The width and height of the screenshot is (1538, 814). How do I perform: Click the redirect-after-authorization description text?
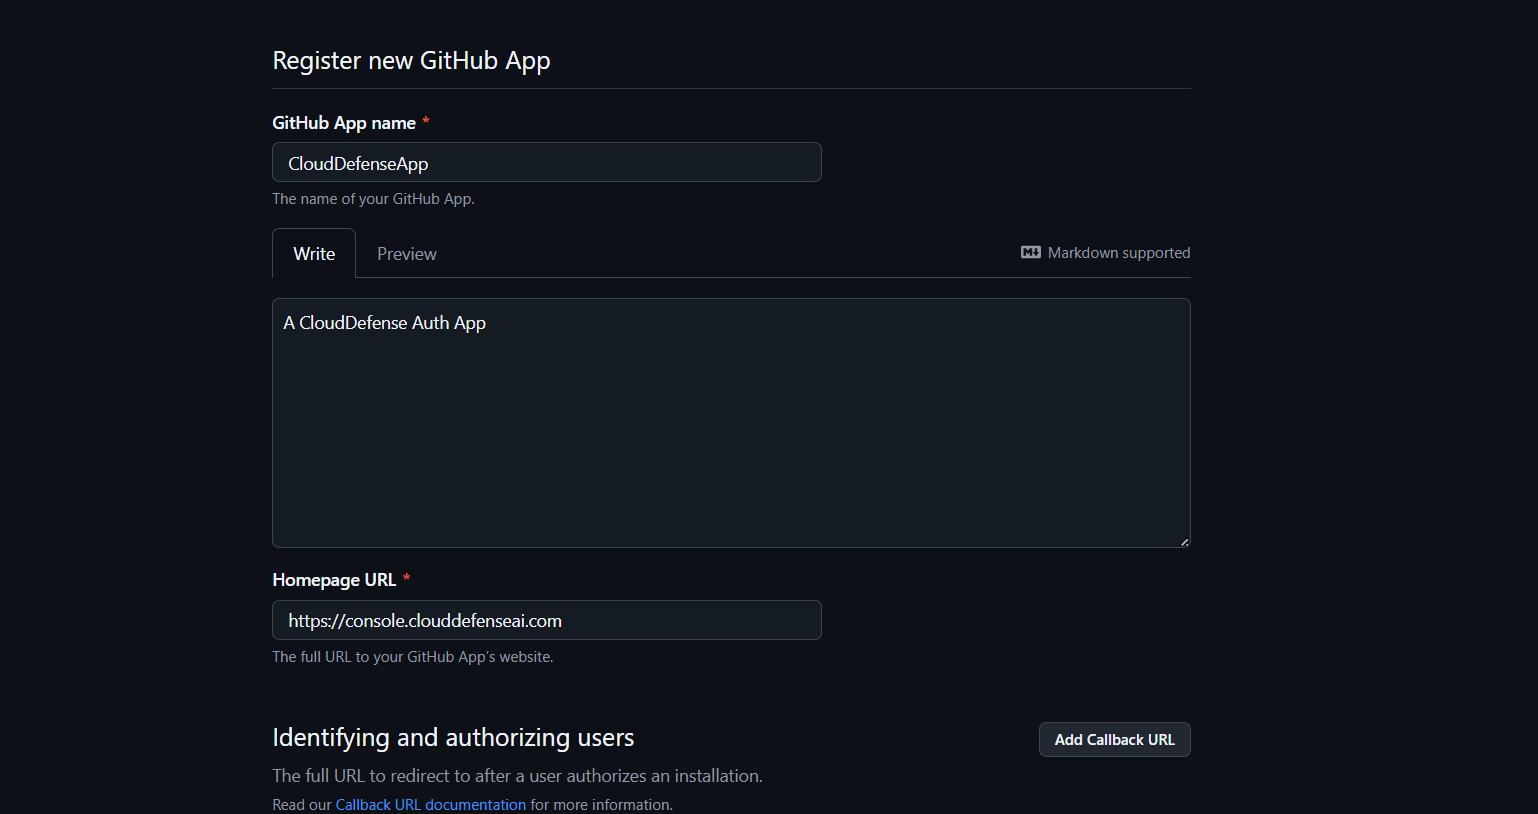517,776
